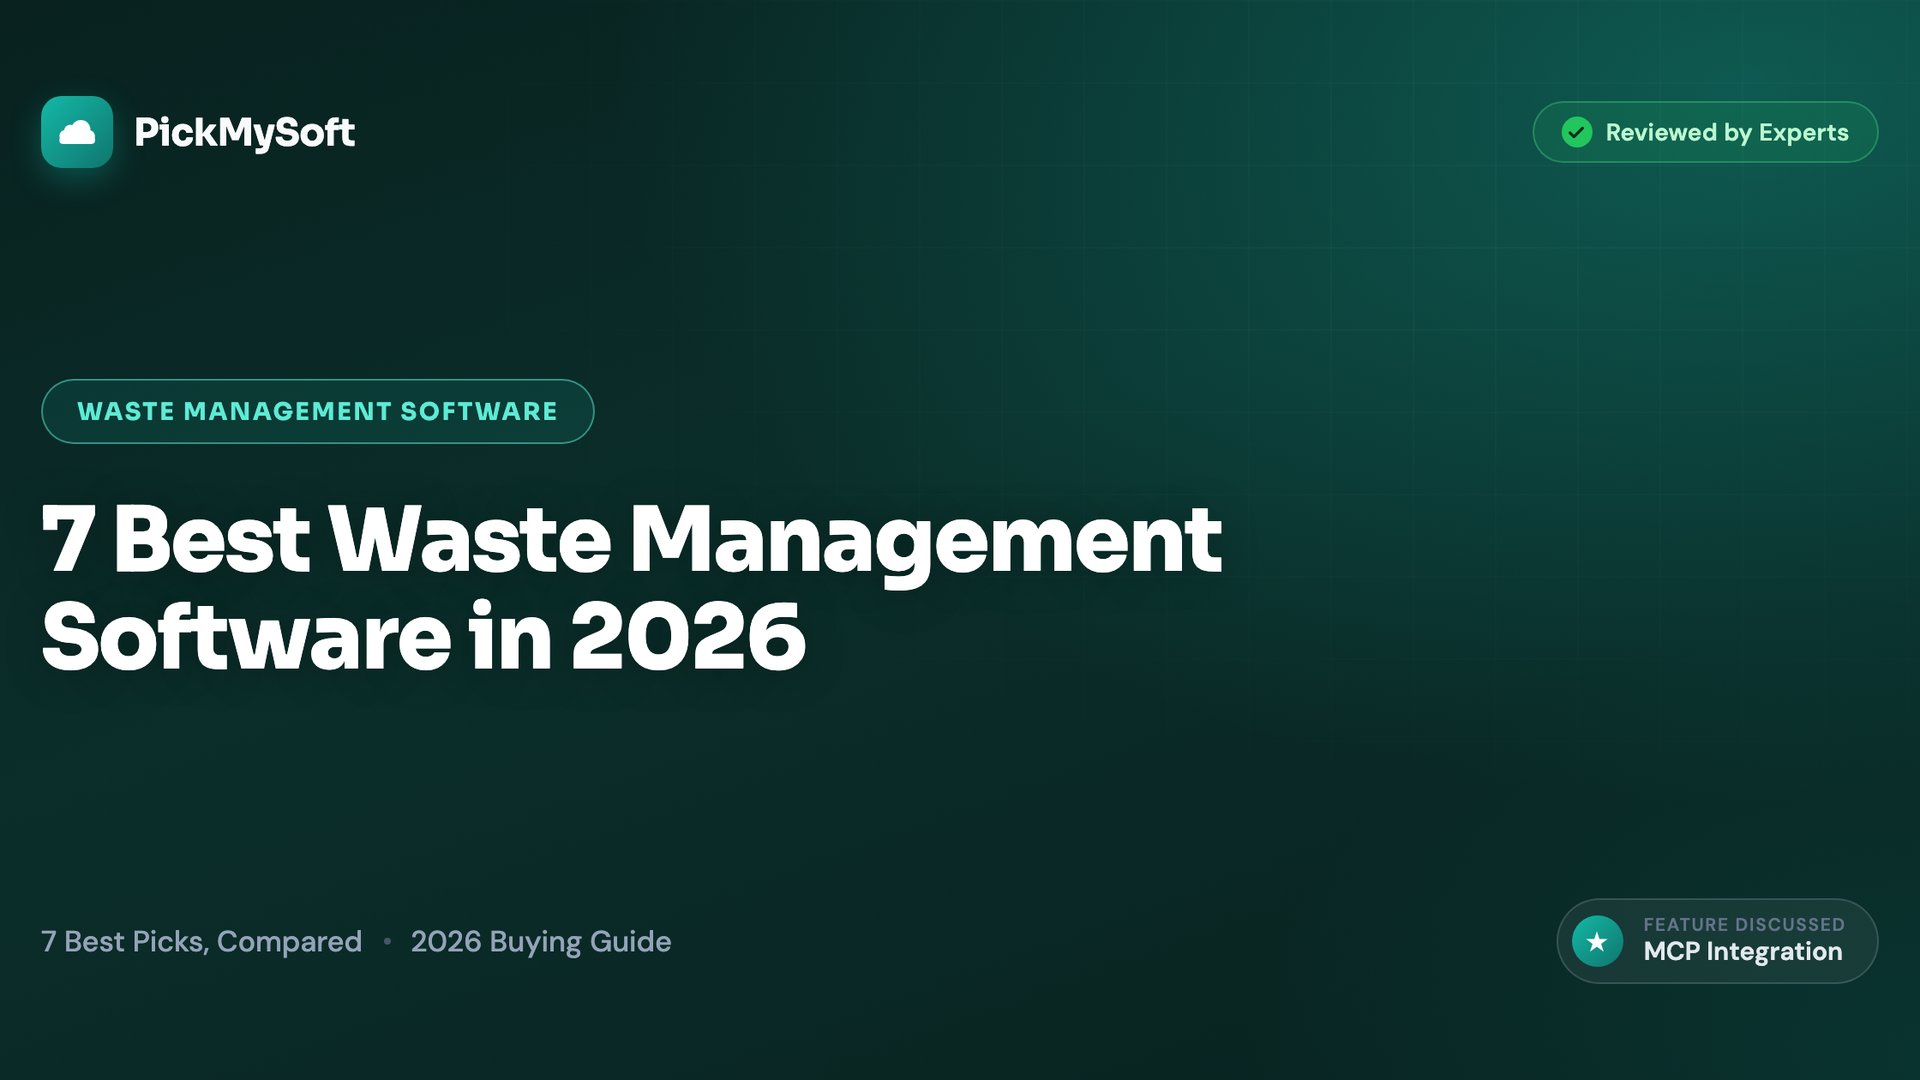Click the 7 Best Waste Management headline
The height and width of the screenshot is (1080, 1920).
click(x=631, y=588)
